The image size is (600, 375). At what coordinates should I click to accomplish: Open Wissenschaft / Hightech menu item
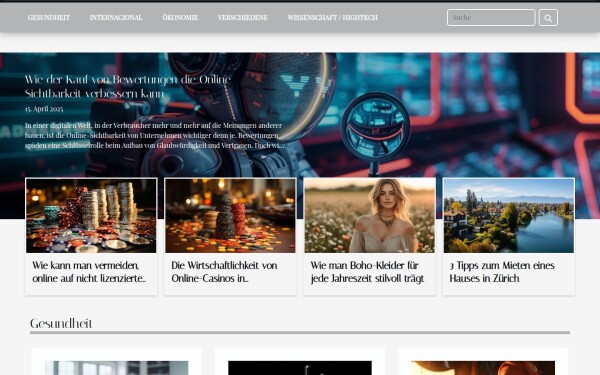click(x=333, y=18)
